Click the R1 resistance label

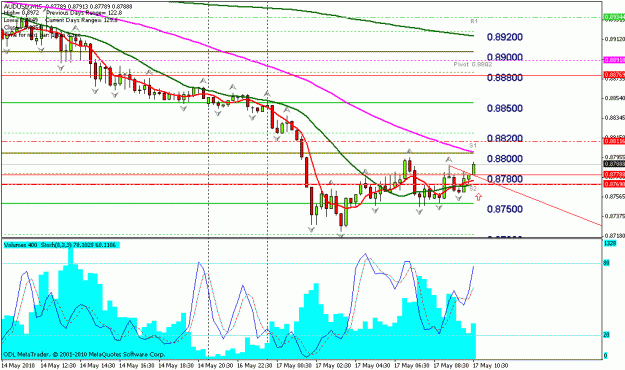click(x=474, y=21)
